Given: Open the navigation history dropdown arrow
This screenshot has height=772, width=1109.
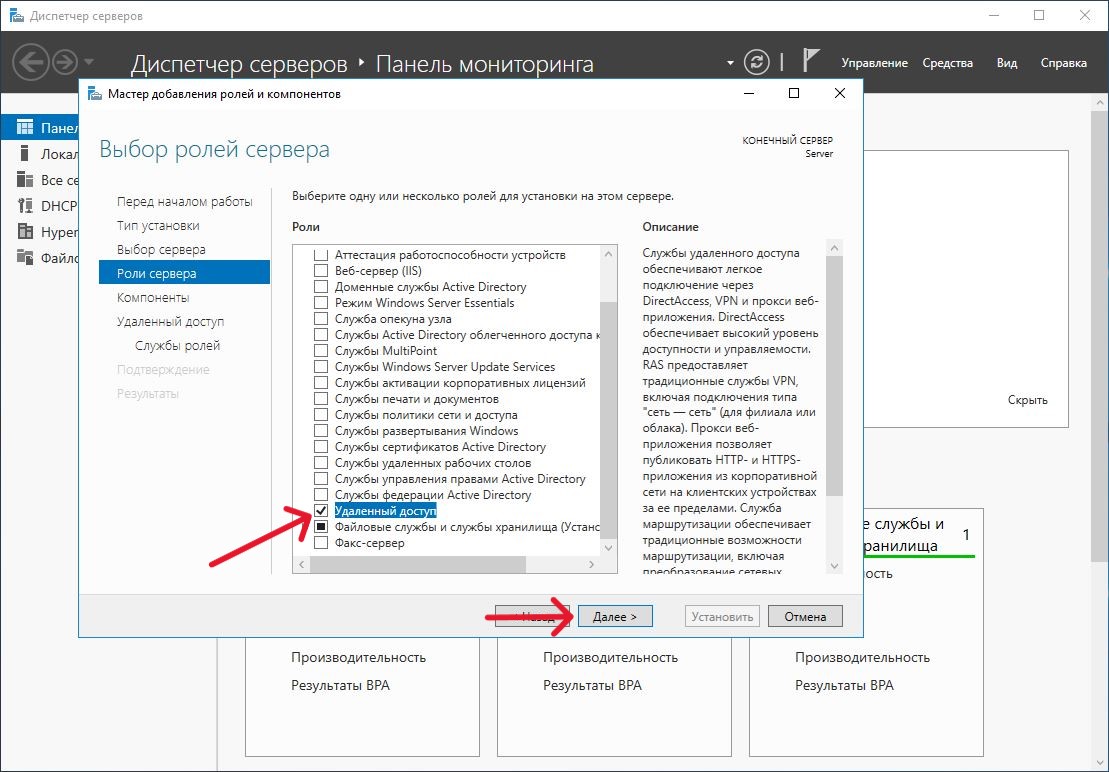Looking at the screenshot, I should 90,62.
